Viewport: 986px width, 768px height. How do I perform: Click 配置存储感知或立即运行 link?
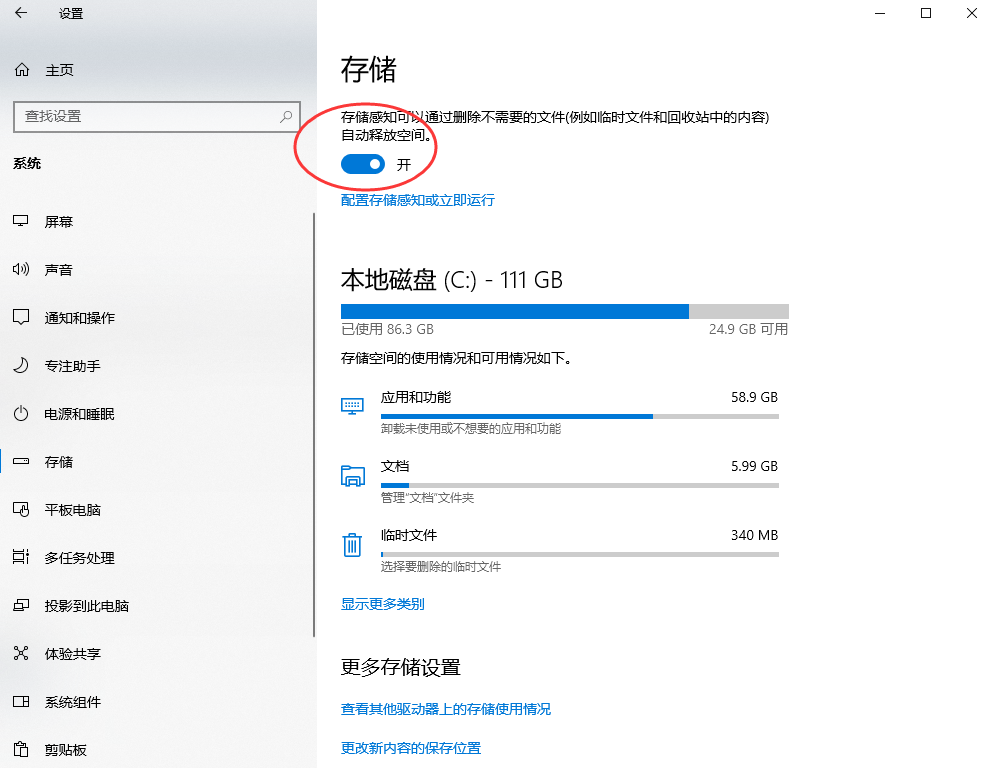(x=418, y=200)
